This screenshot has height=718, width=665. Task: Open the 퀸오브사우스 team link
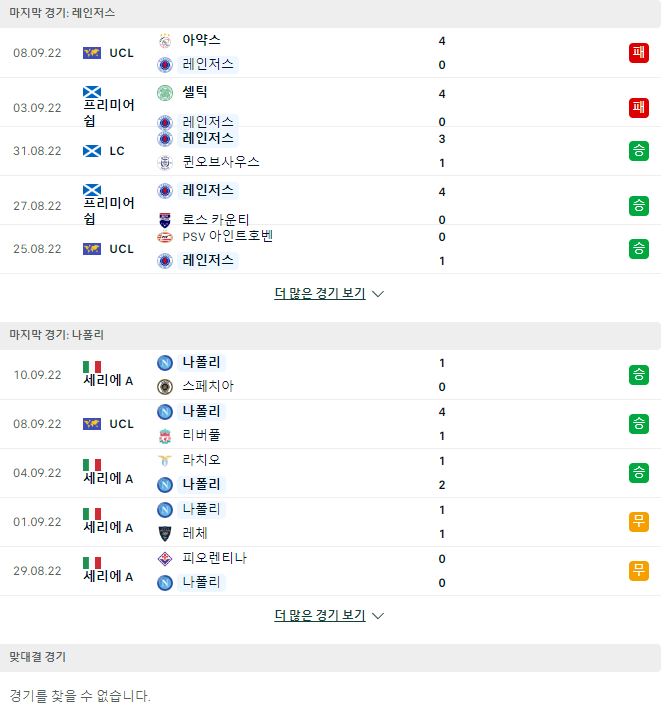point(221,162)
